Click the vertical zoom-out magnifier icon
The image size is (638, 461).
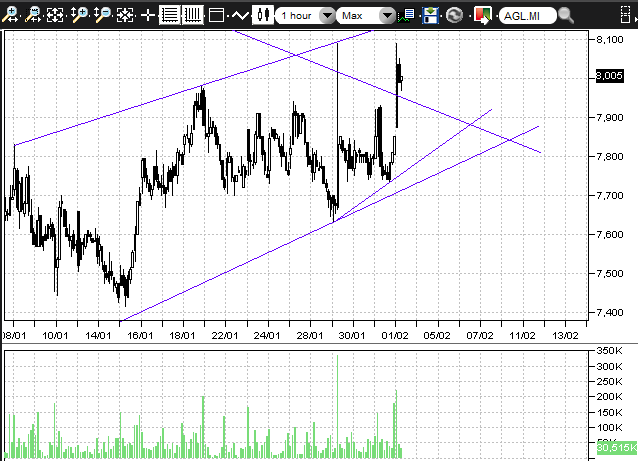(102, 15)
